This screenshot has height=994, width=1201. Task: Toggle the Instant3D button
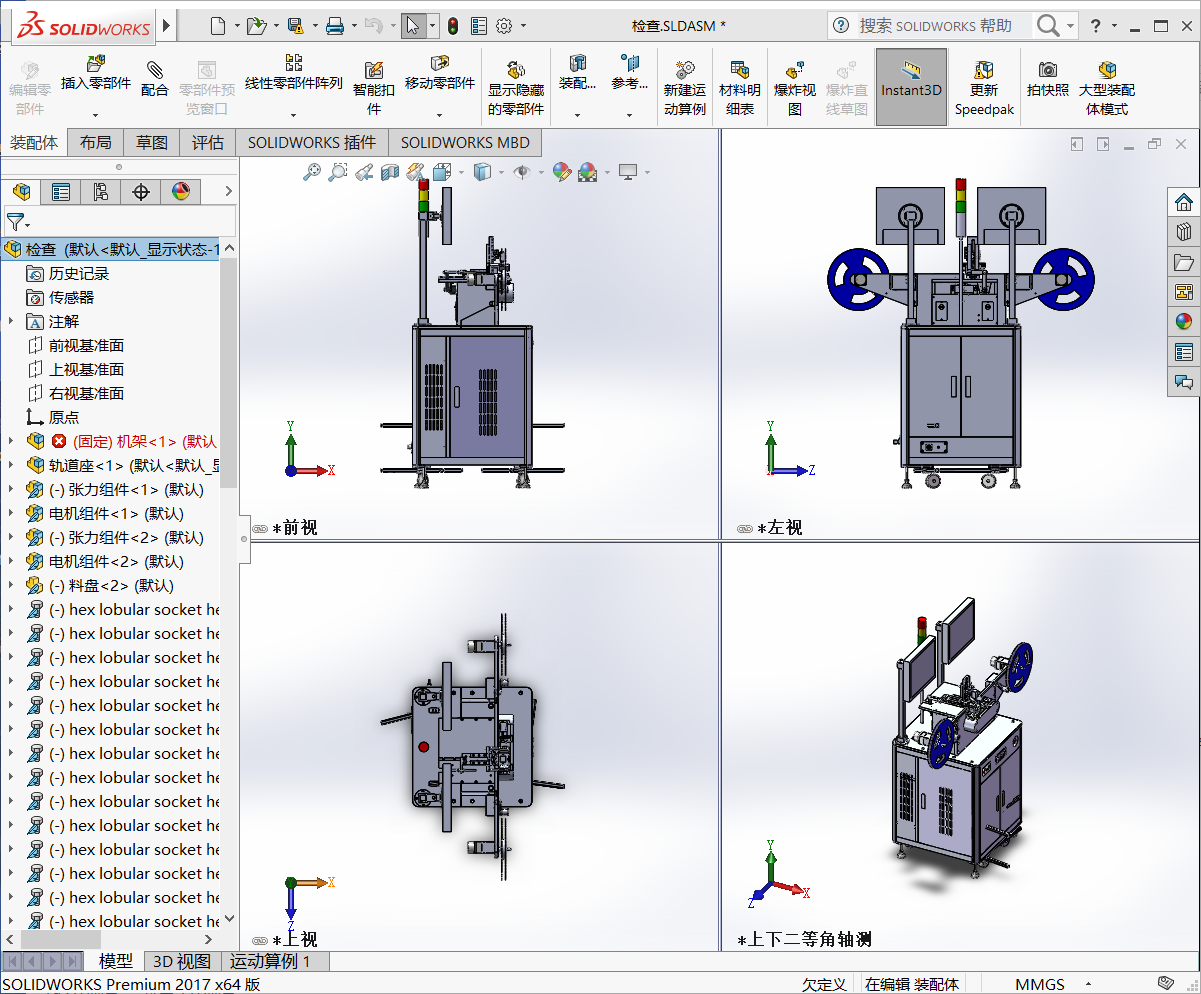(911, 87)
